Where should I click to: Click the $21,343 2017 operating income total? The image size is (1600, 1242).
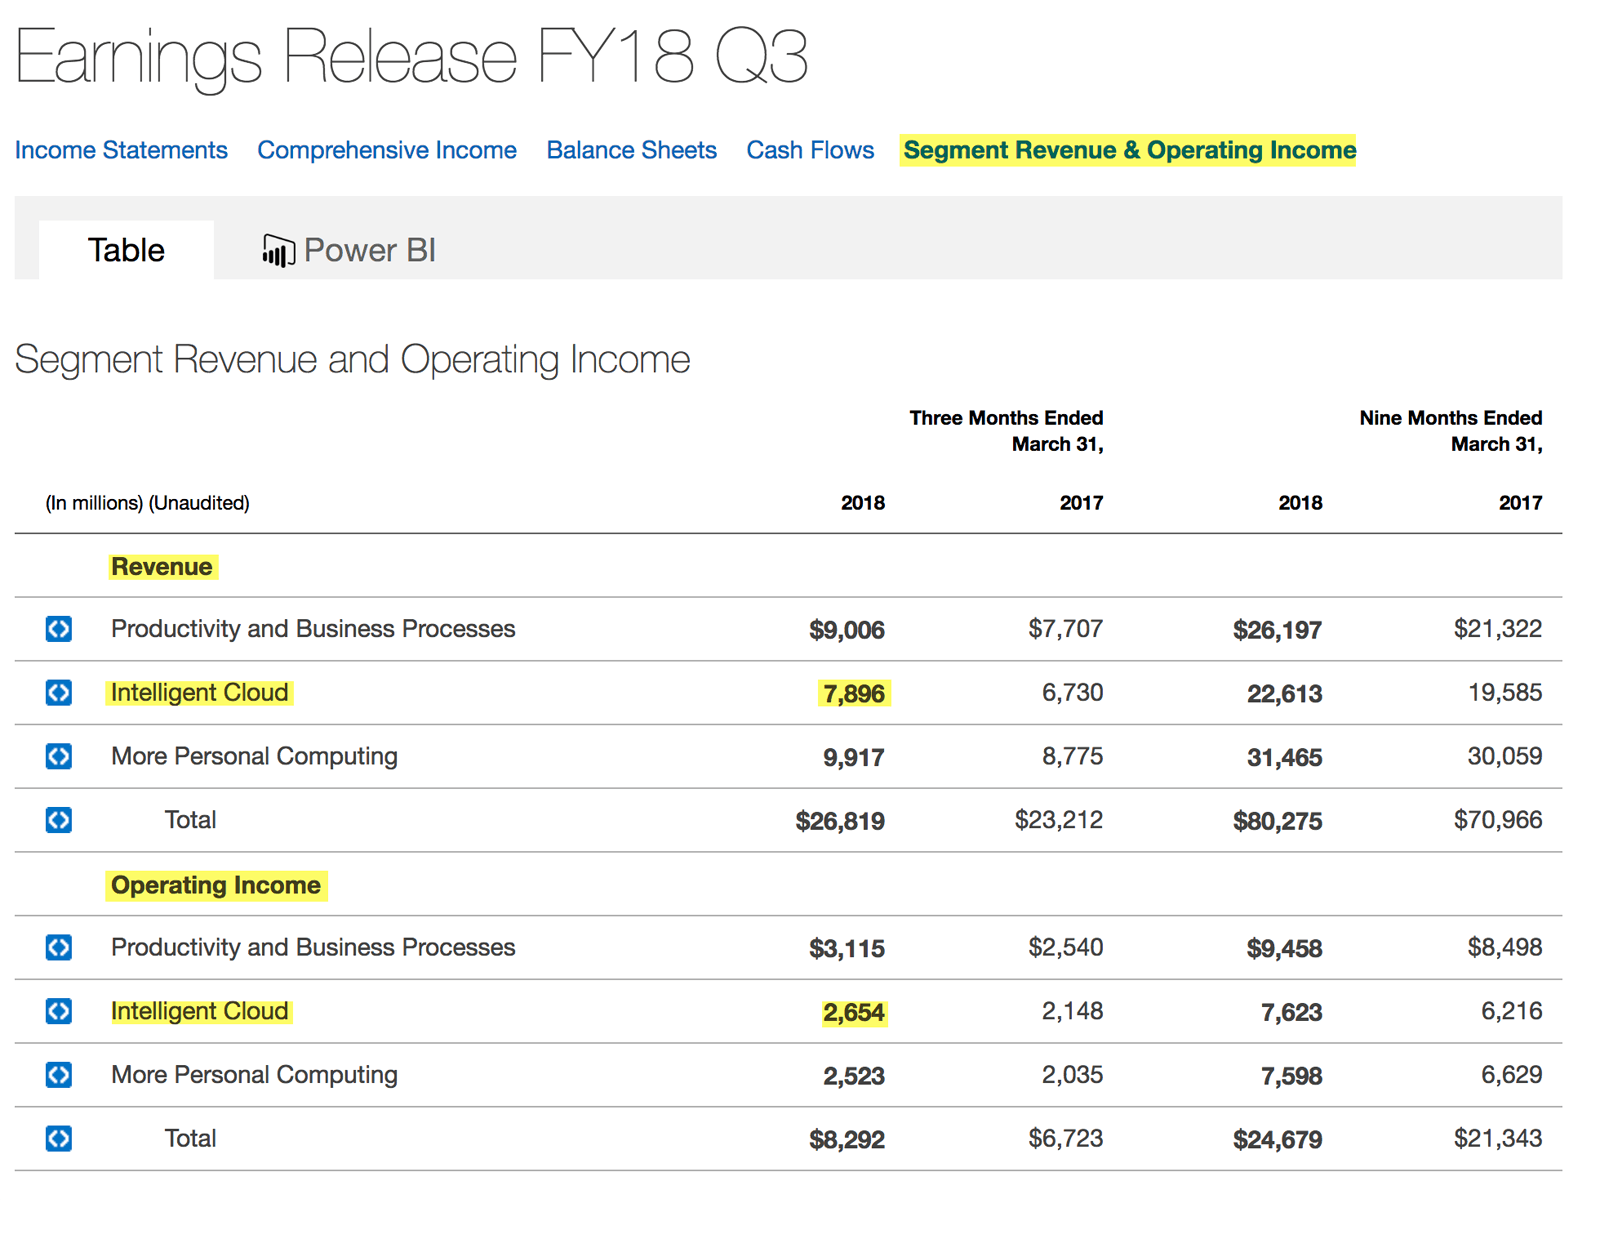coord(1497,1137)
